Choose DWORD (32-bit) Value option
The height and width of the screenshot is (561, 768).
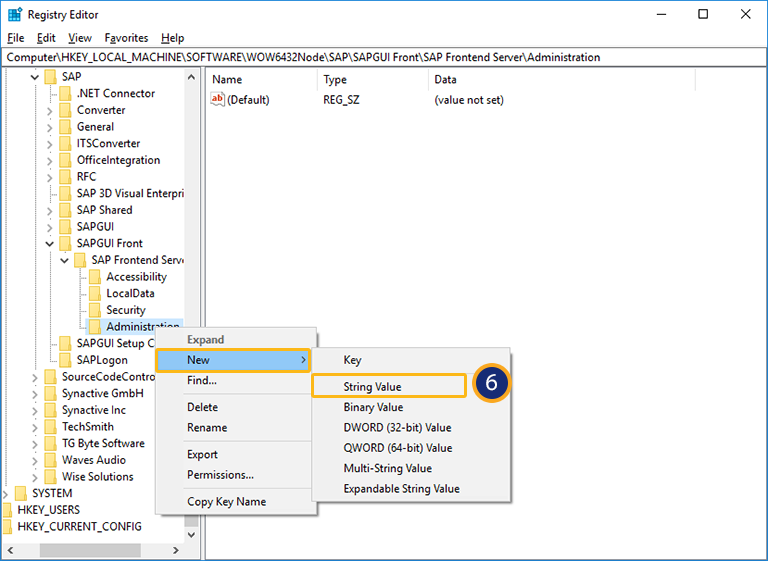[397, 428]
